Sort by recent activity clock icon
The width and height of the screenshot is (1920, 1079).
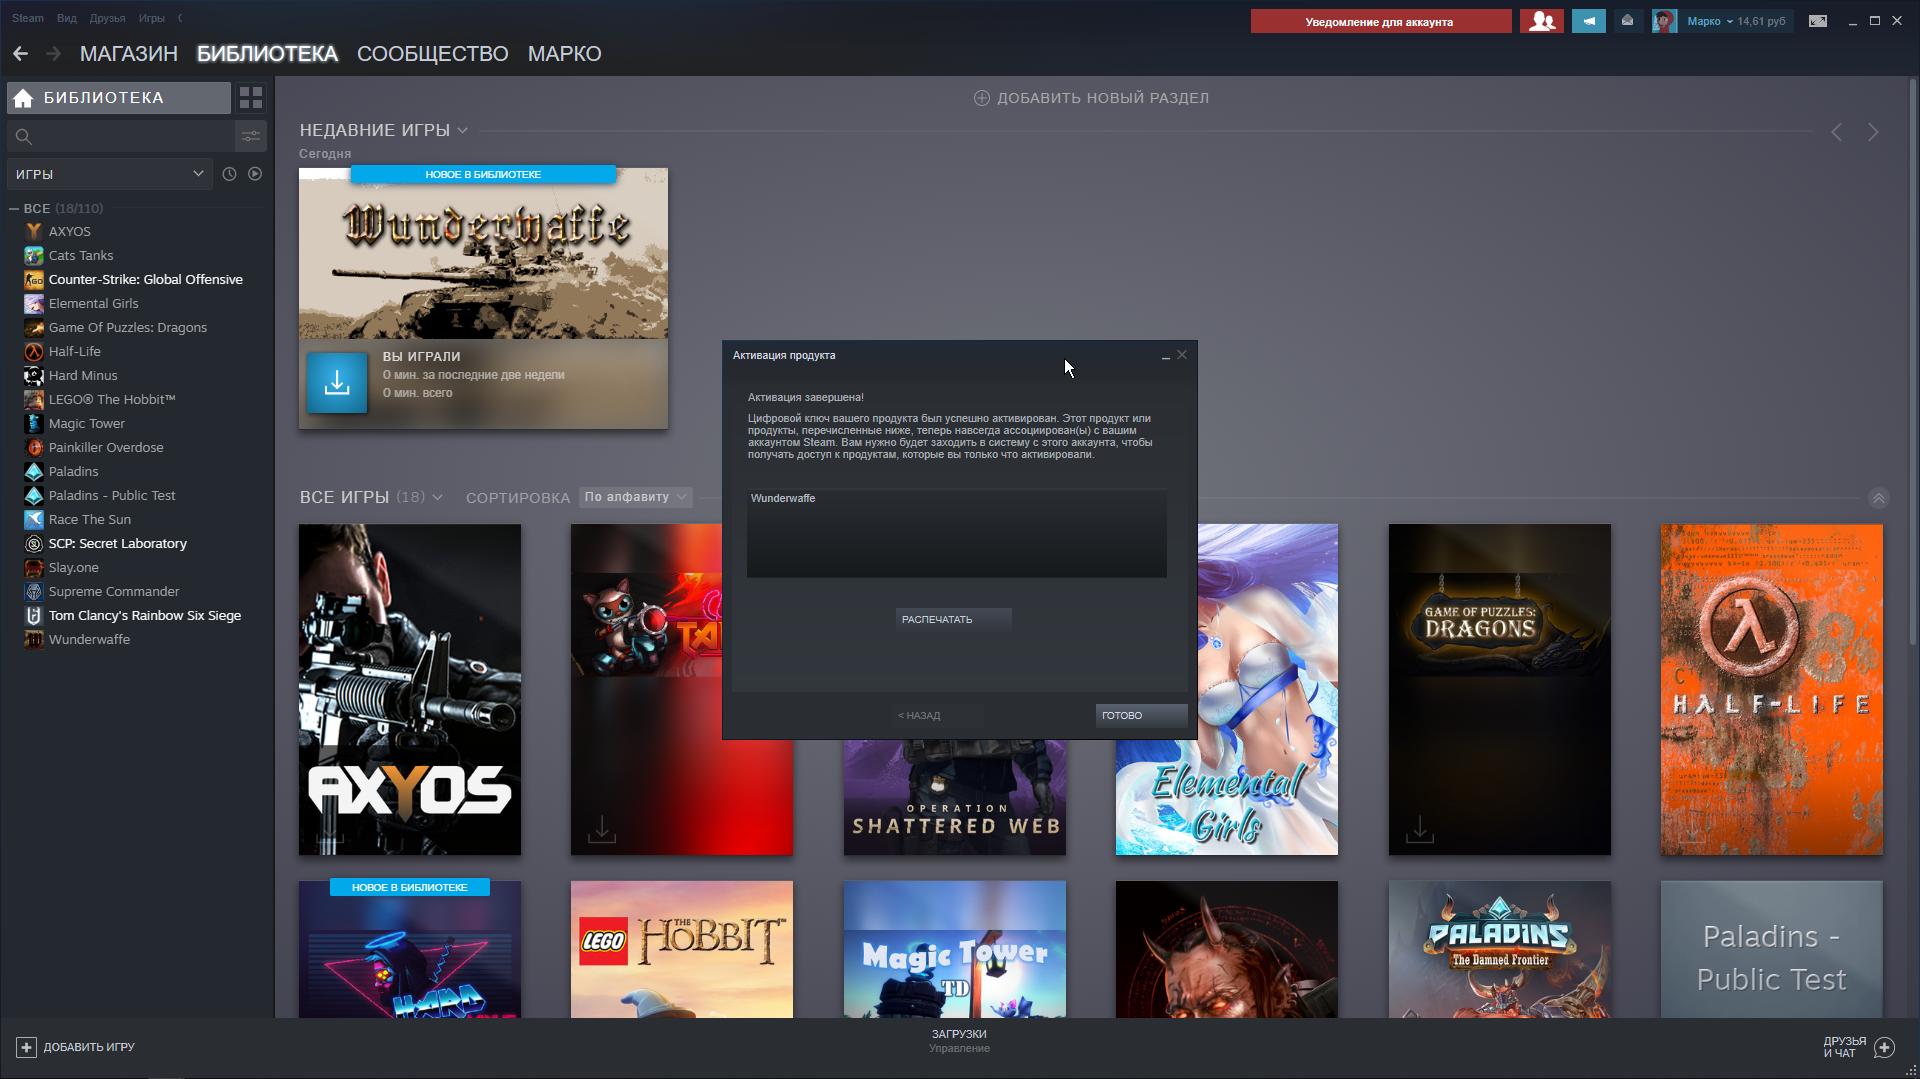(x=229, y=174)
